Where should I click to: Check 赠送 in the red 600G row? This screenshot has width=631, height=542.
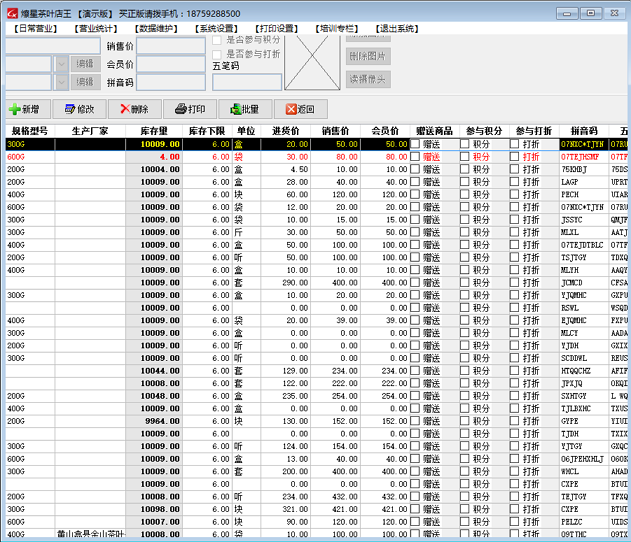415,157
